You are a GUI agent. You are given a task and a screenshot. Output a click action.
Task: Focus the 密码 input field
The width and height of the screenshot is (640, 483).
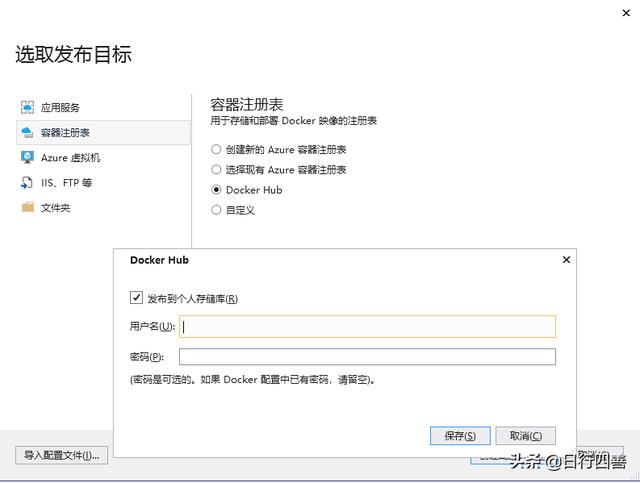coord(367,356)
